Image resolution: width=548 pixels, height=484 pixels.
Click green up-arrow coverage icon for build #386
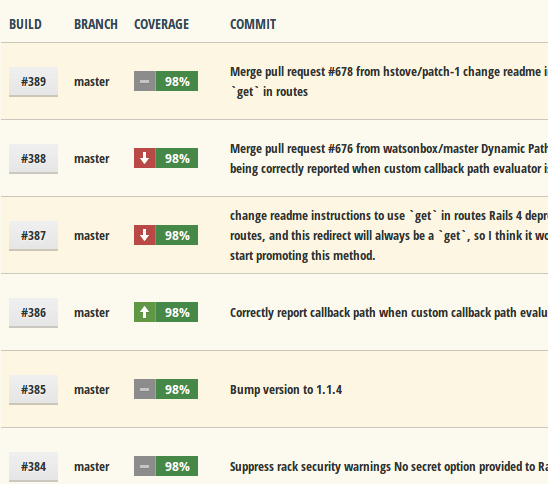coord(145,312)
